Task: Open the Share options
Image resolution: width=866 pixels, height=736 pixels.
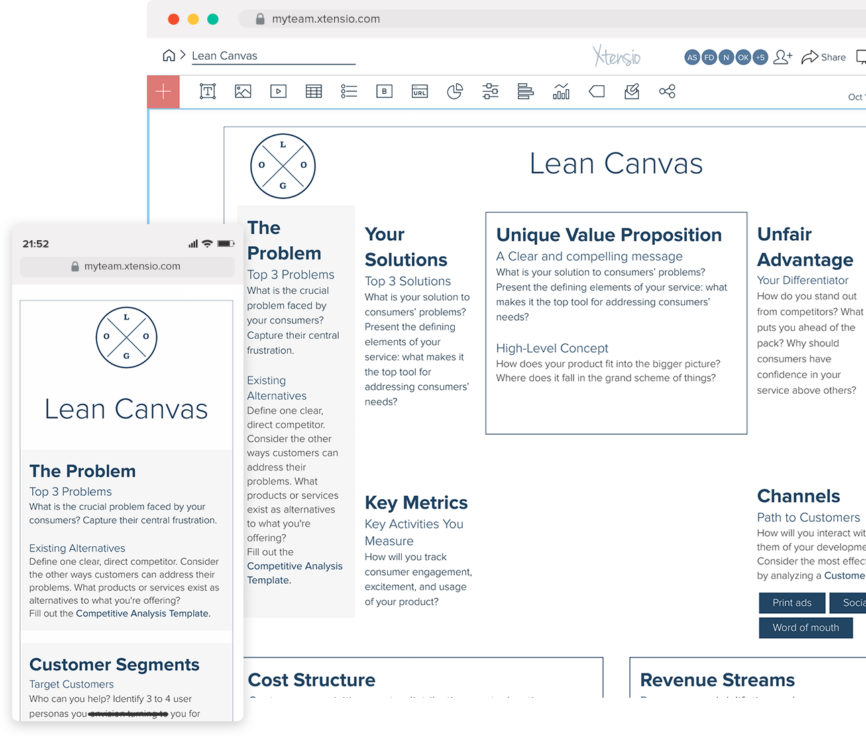Action: 824,57
